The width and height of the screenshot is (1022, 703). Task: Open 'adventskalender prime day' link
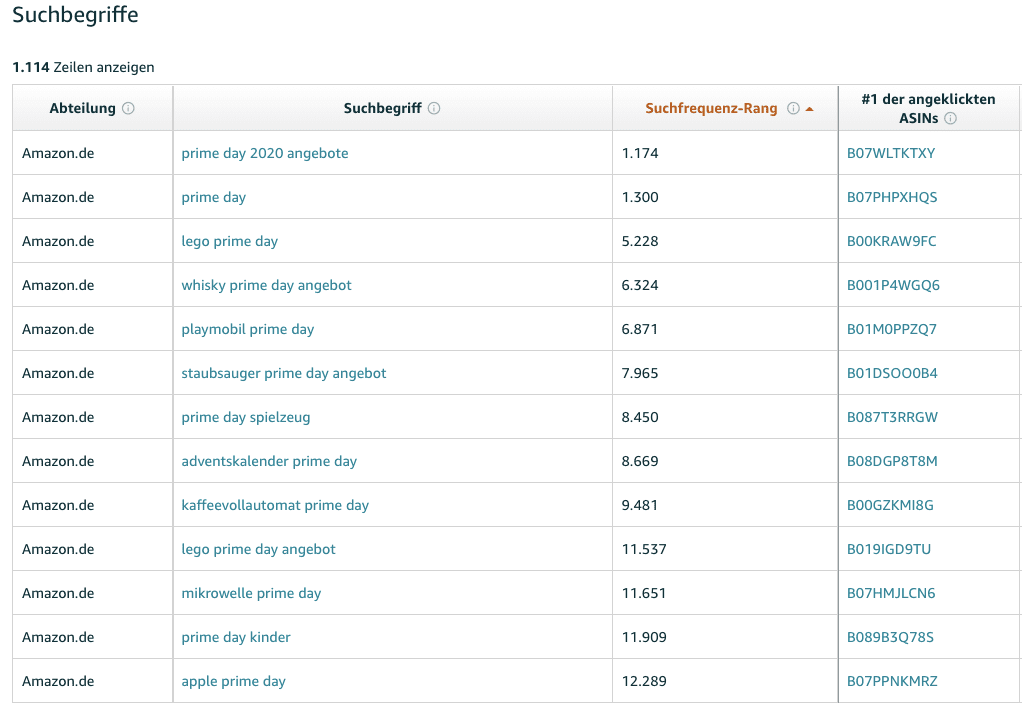[x=269, y=461]
